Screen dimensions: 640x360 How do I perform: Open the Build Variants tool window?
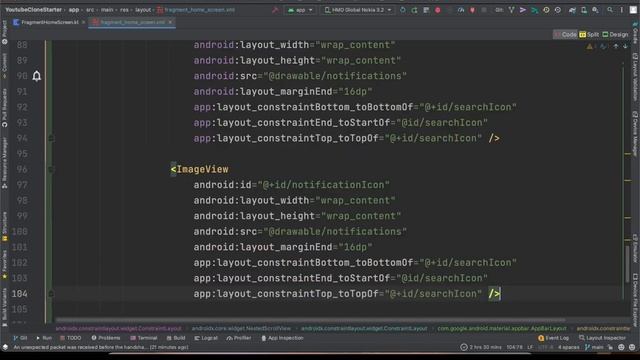4,307
